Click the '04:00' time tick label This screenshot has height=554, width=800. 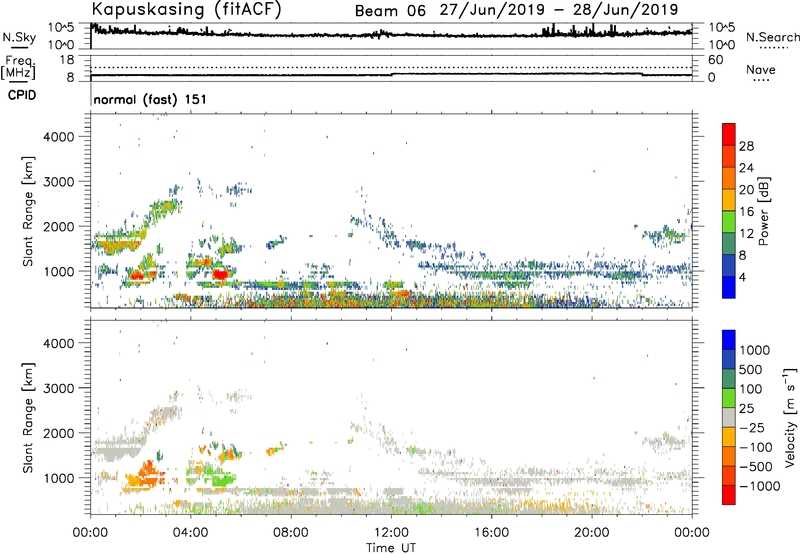(x=190, y=533)
